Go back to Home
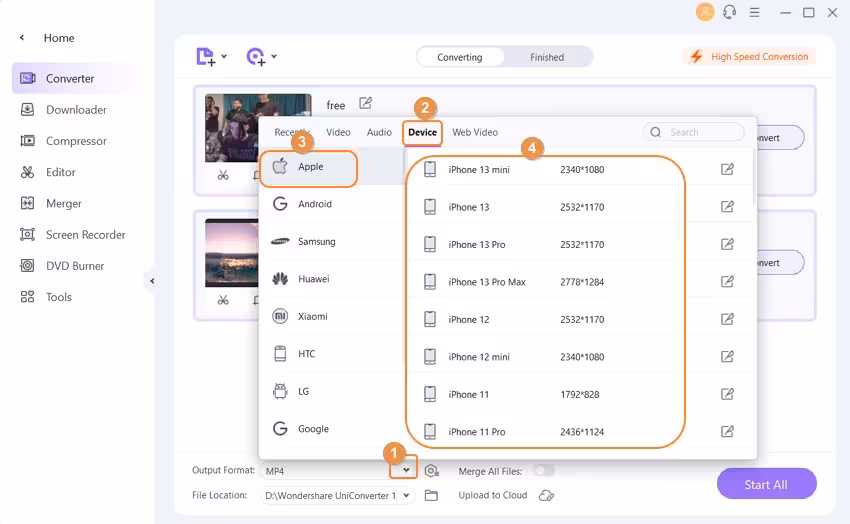This screenshot has width=850, height=524. click(59, 38)
